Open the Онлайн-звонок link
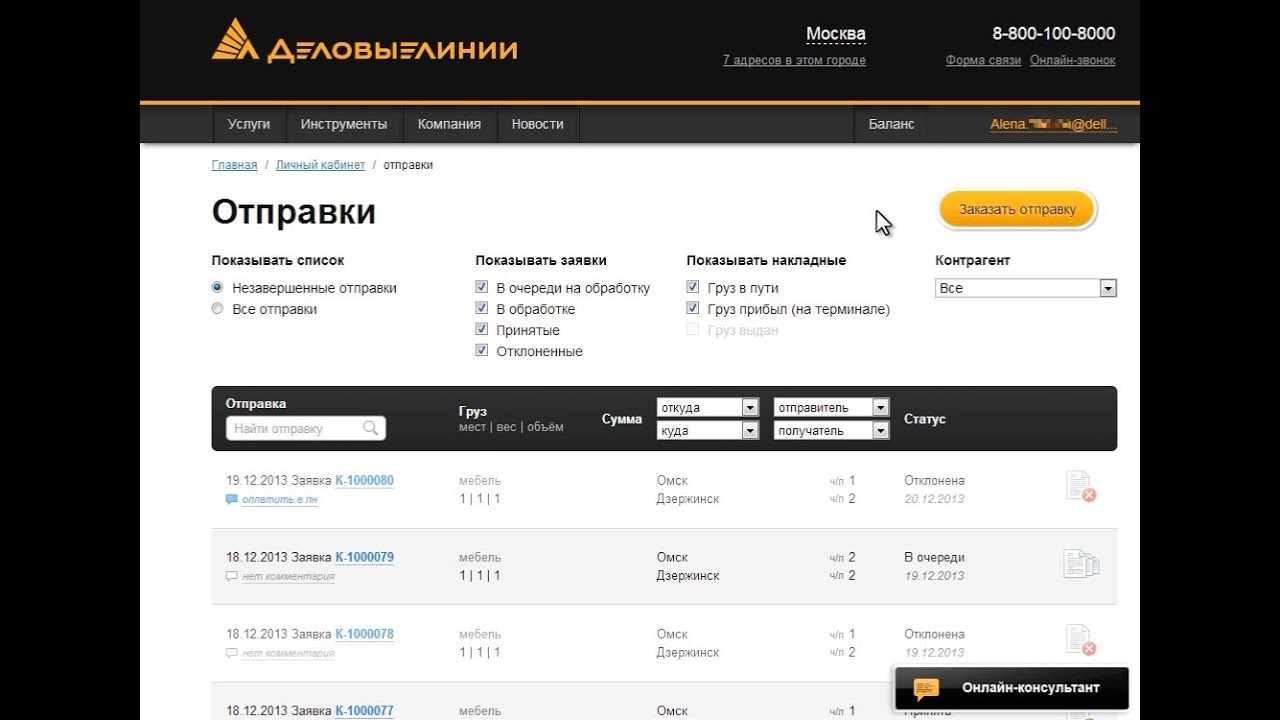Image resolution: width=1280 pixels, height=720 pixels. (x=1073, y=60)
